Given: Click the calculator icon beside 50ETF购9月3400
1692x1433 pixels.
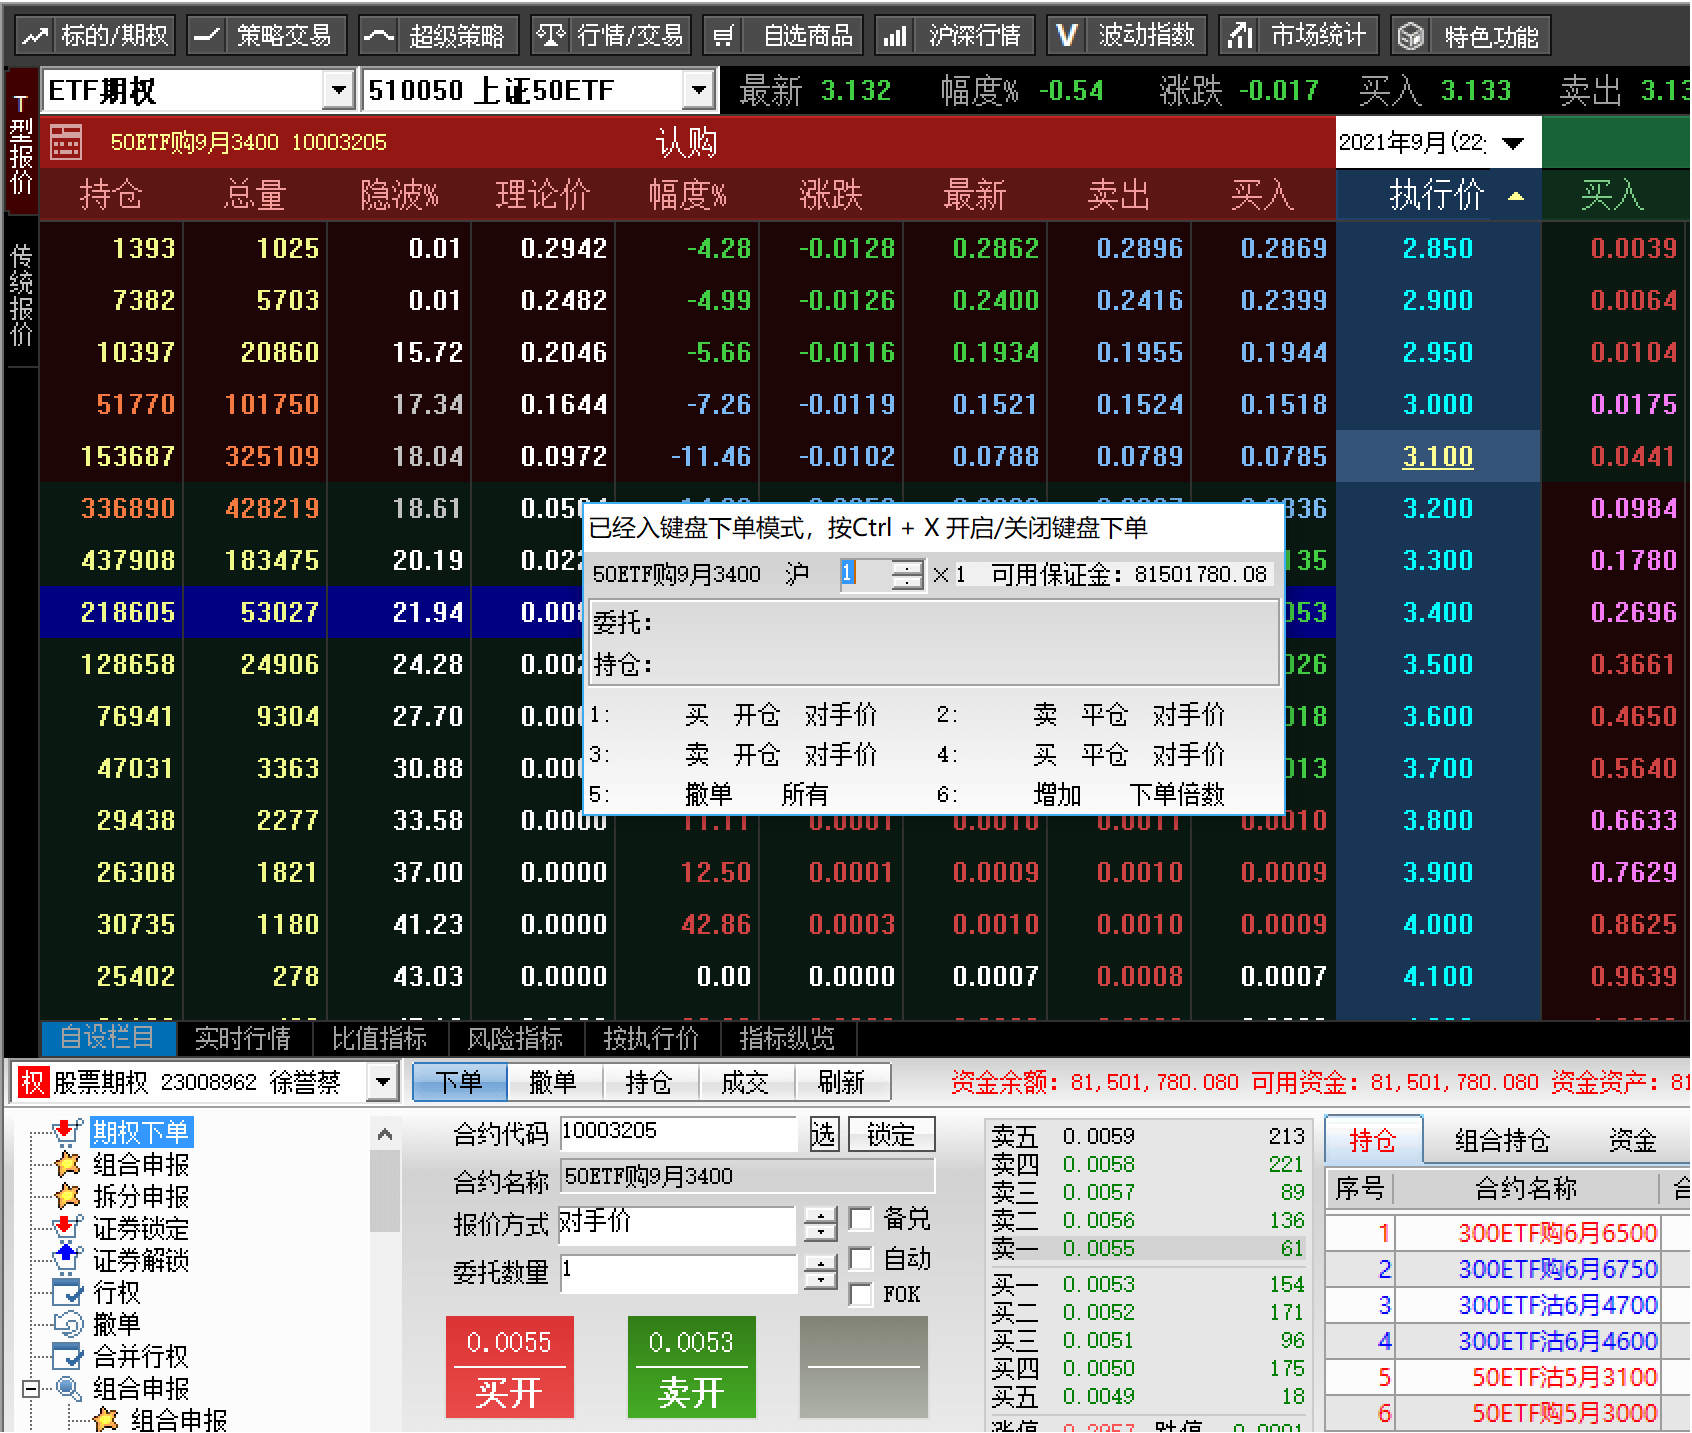Looking at the screenshot, I should (x=66, y=142).
